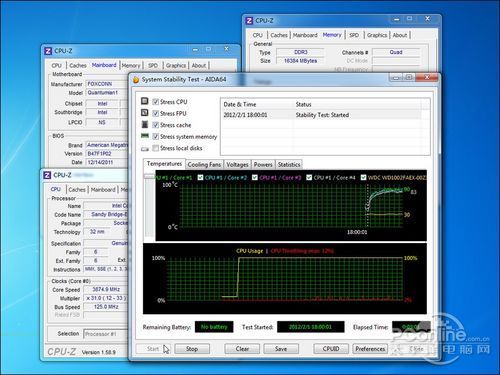Image resolution: width=500 pixels, height=375 pixels.
Task: Enable the Stress local disks checkbox
Action: coord(156,148)
